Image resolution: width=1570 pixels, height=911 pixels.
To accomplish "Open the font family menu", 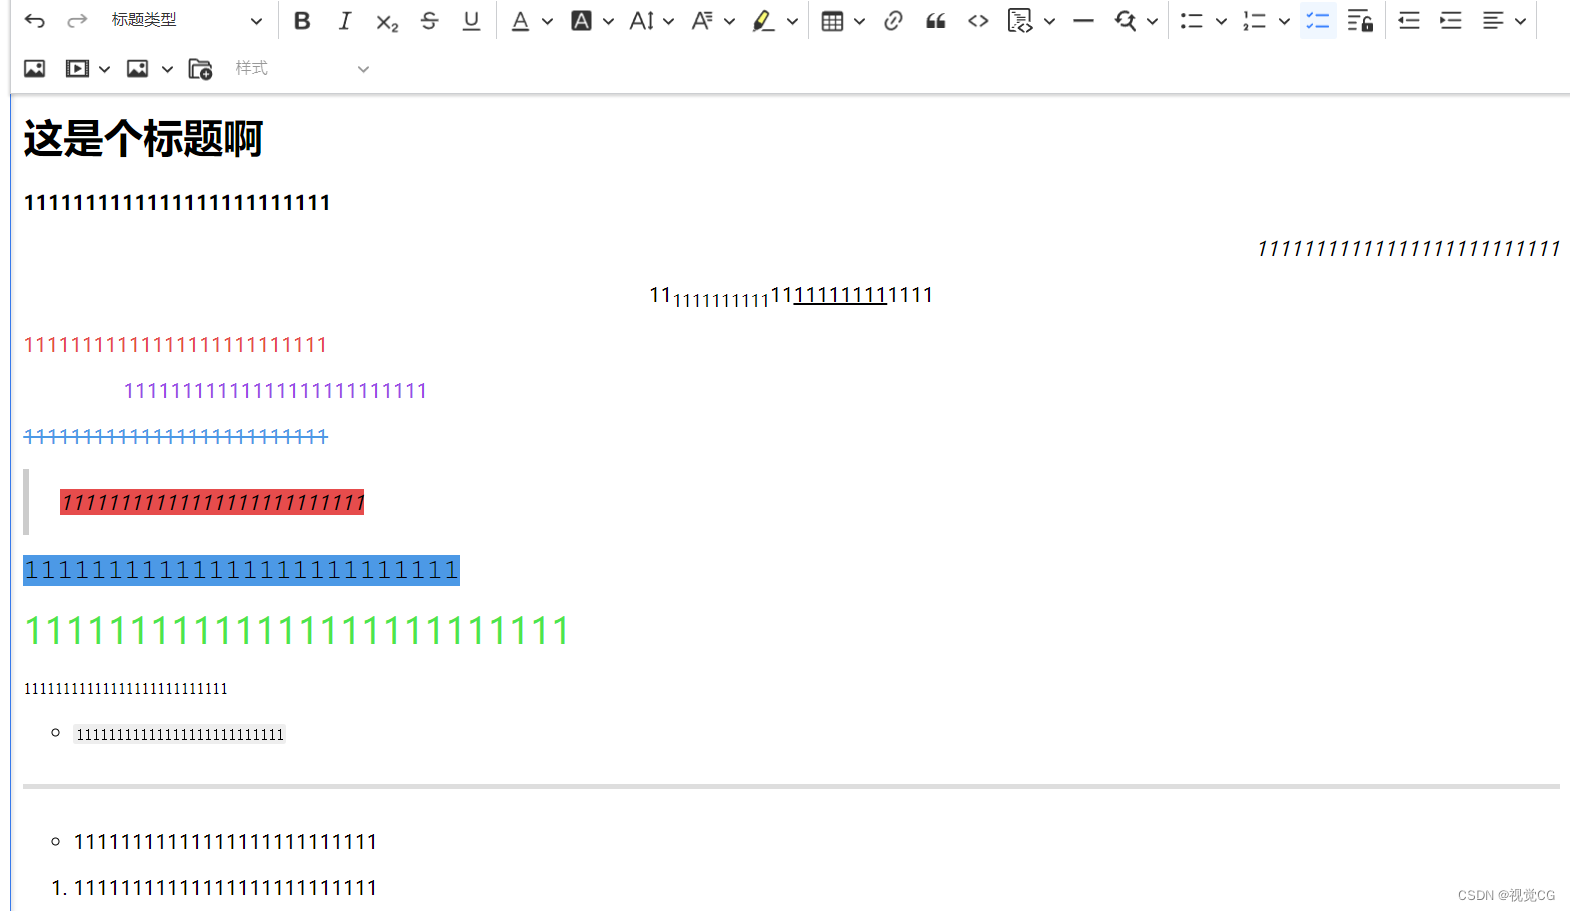I will click(702, 21).
